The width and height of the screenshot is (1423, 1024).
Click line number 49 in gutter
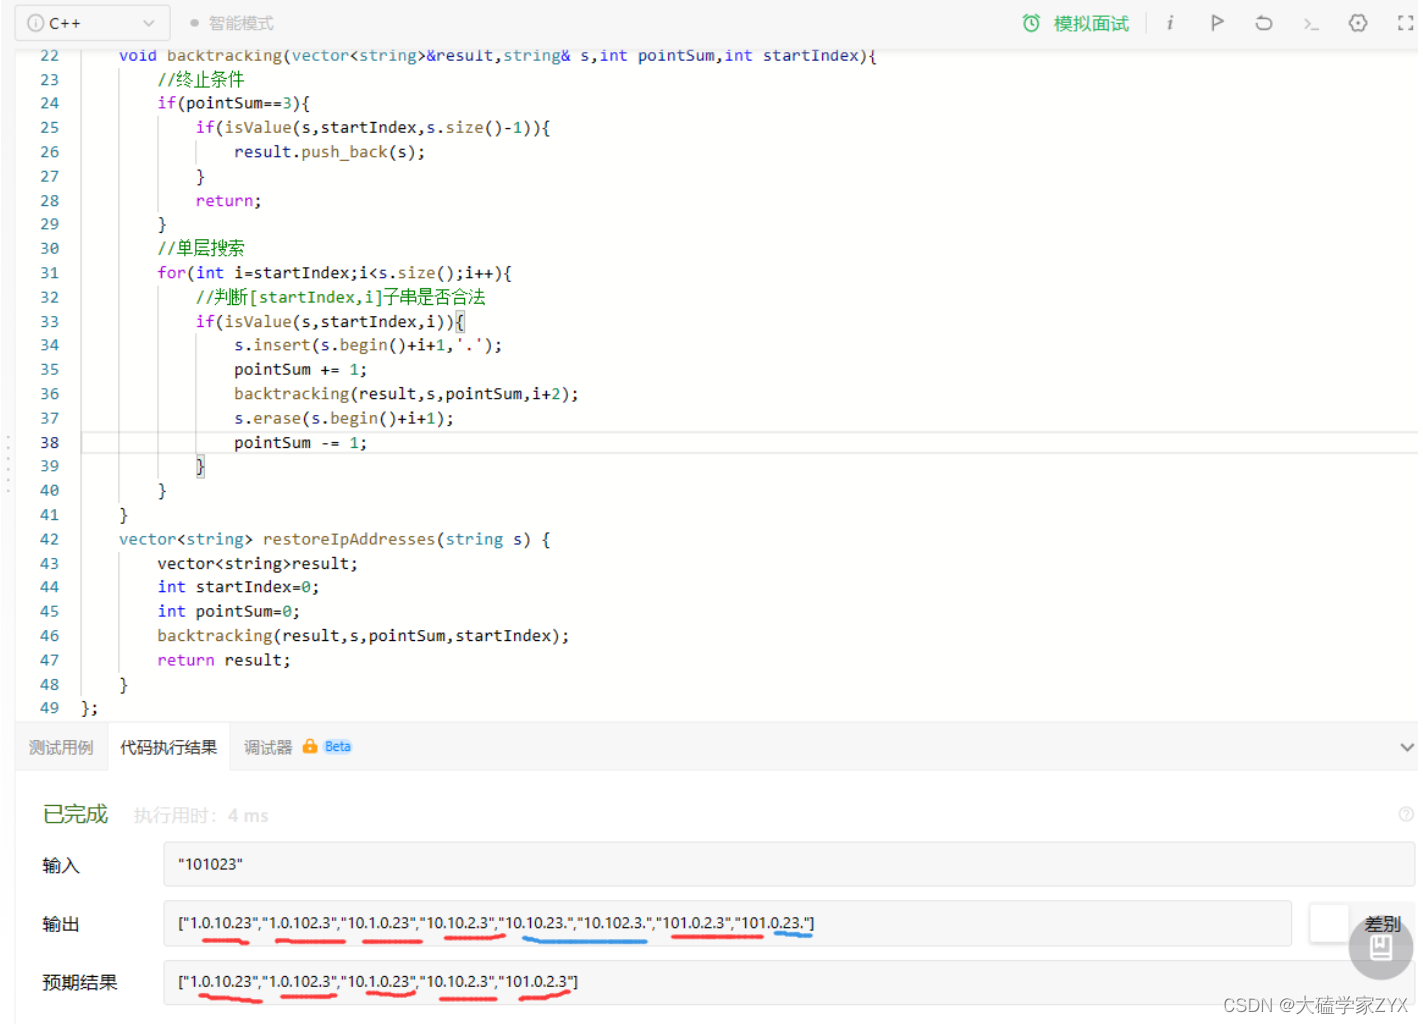click(x=50, y=708)
